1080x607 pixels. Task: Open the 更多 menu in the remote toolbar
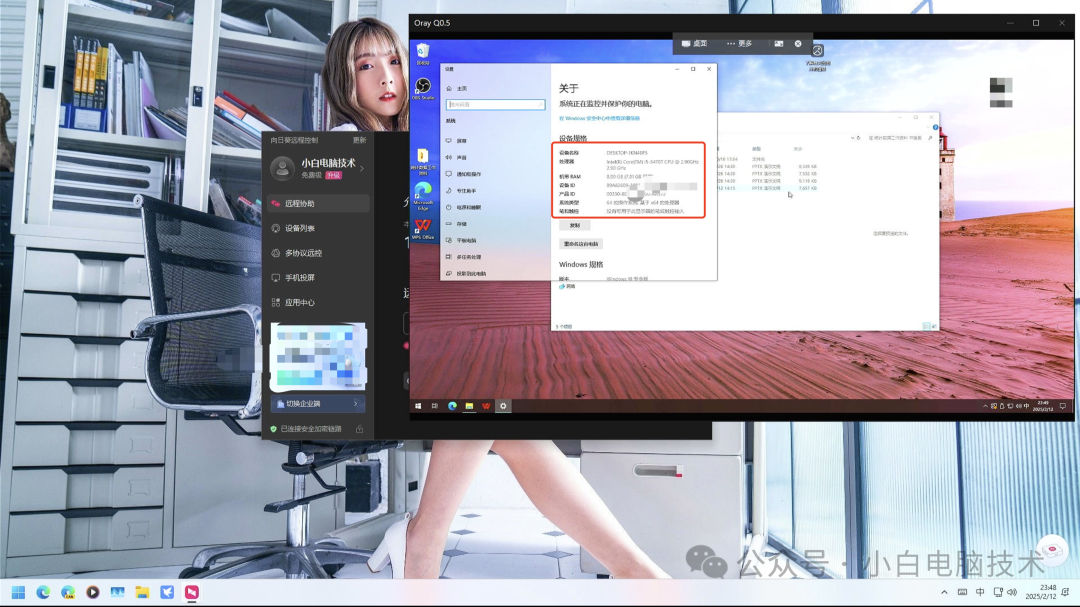tap(739, 44)
